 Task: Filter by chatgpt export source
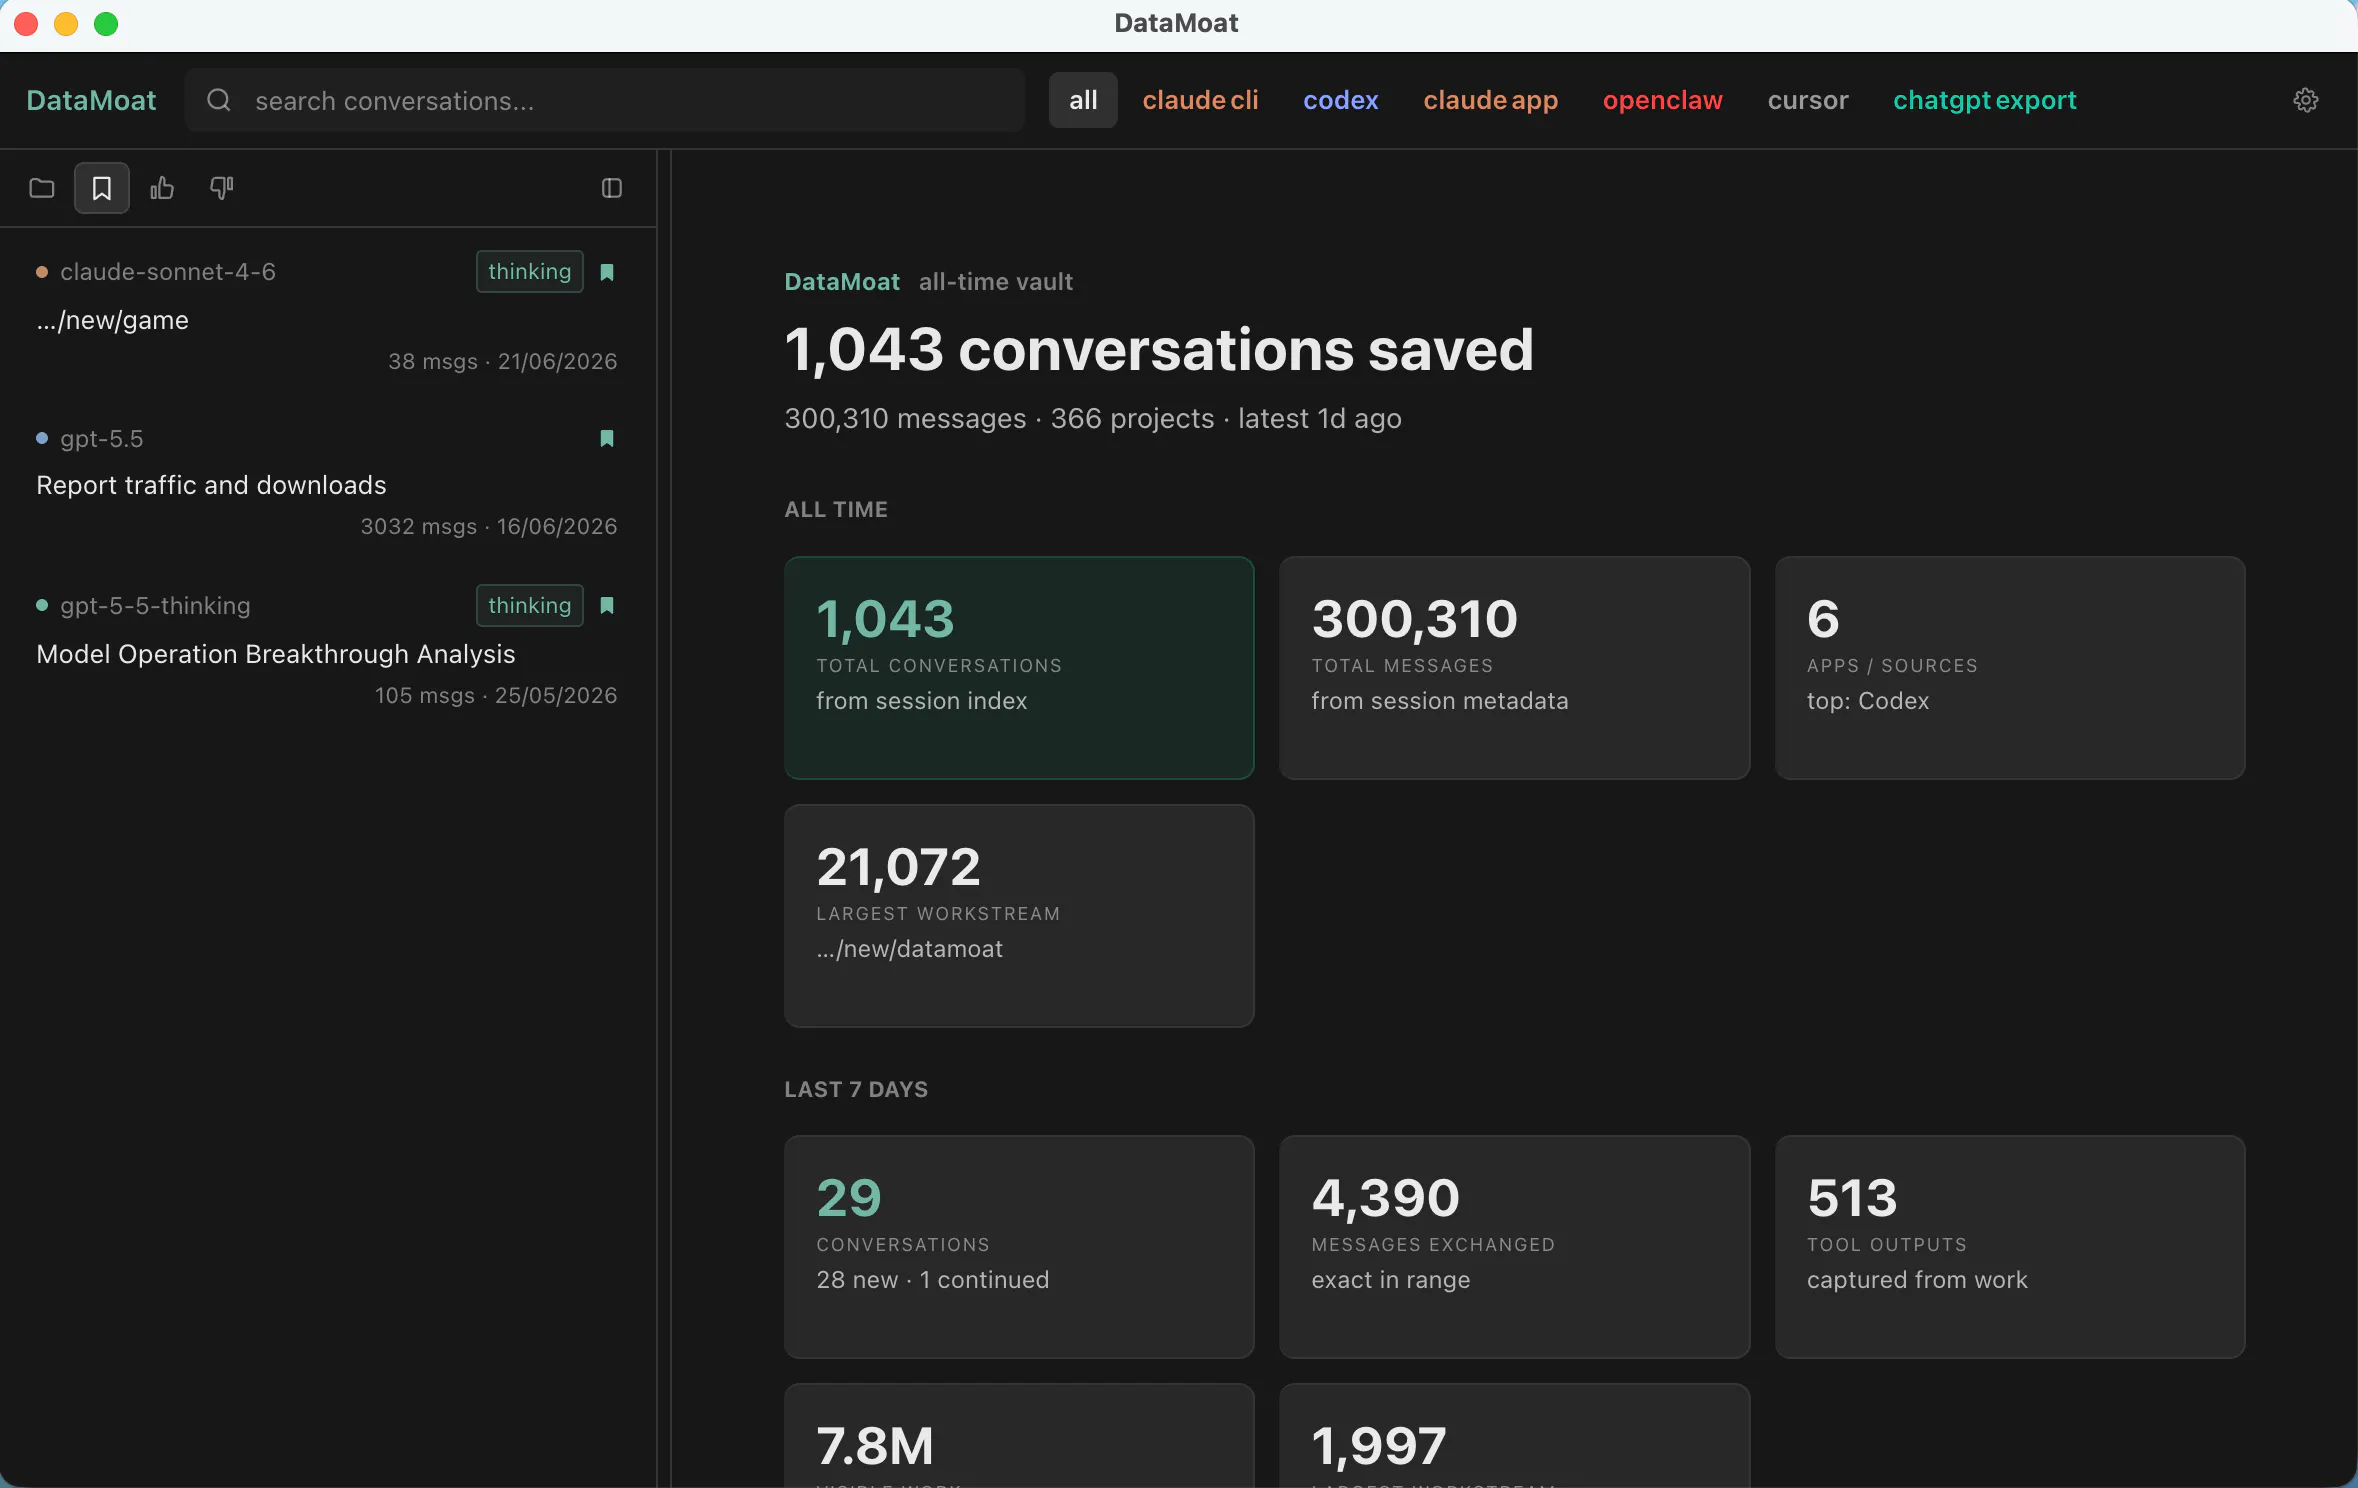click(x=1985, y=100)
